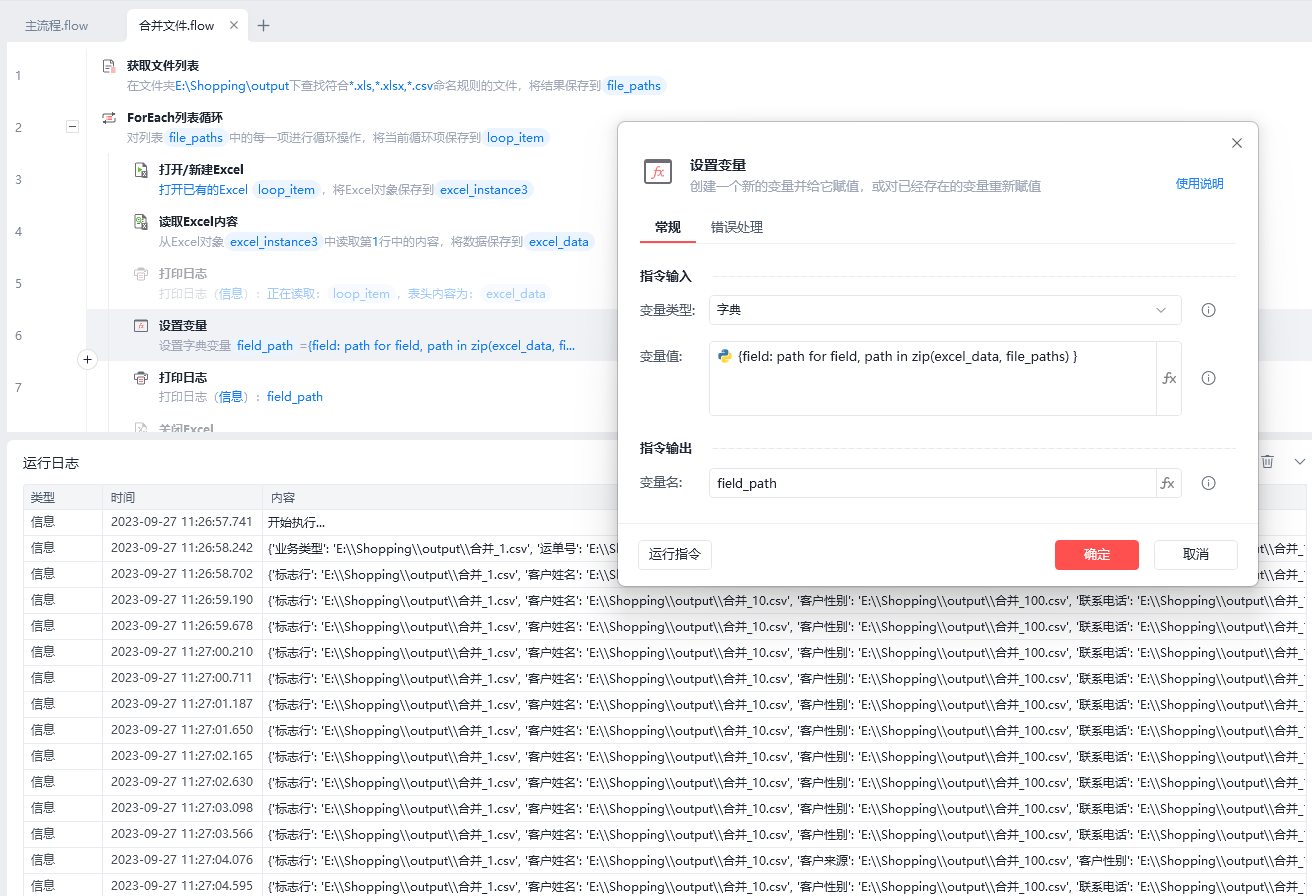1312x896 pixels.
Task: Open the 使用说明 link
Action: point(1199,184)
